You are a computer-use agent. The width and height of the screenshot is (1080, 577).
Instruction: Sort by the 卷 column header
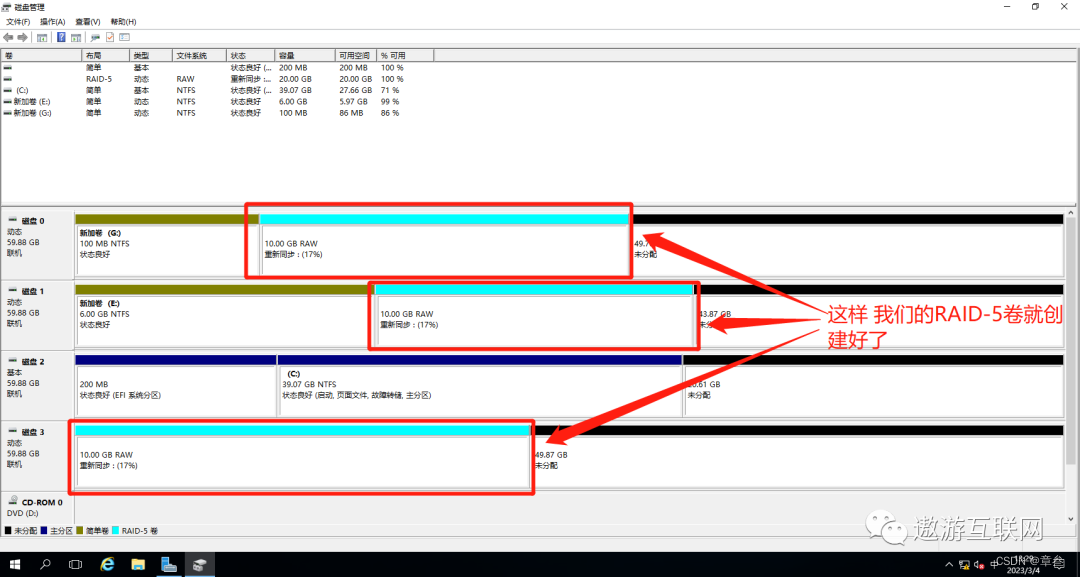tap(41, 55)
